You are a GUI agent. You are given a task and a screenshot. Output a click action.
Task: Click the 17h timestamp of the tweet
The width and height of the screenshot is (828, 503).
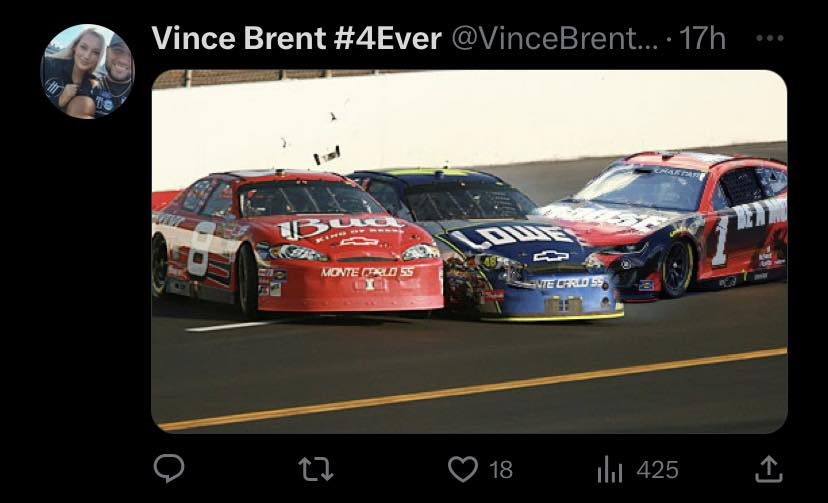[x=702, y=38]
